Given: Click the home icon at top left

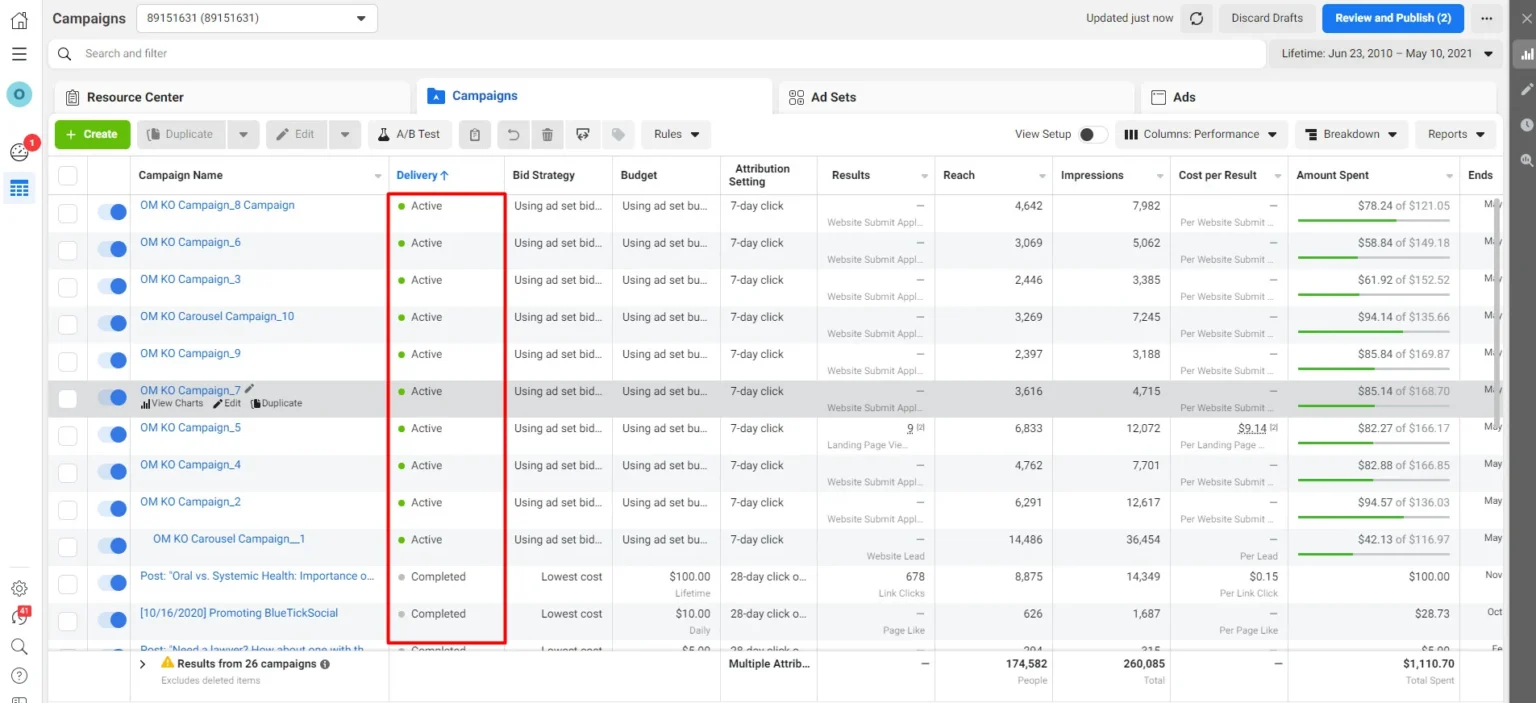Looking at the screenshot, I should [x=19, y=20].
